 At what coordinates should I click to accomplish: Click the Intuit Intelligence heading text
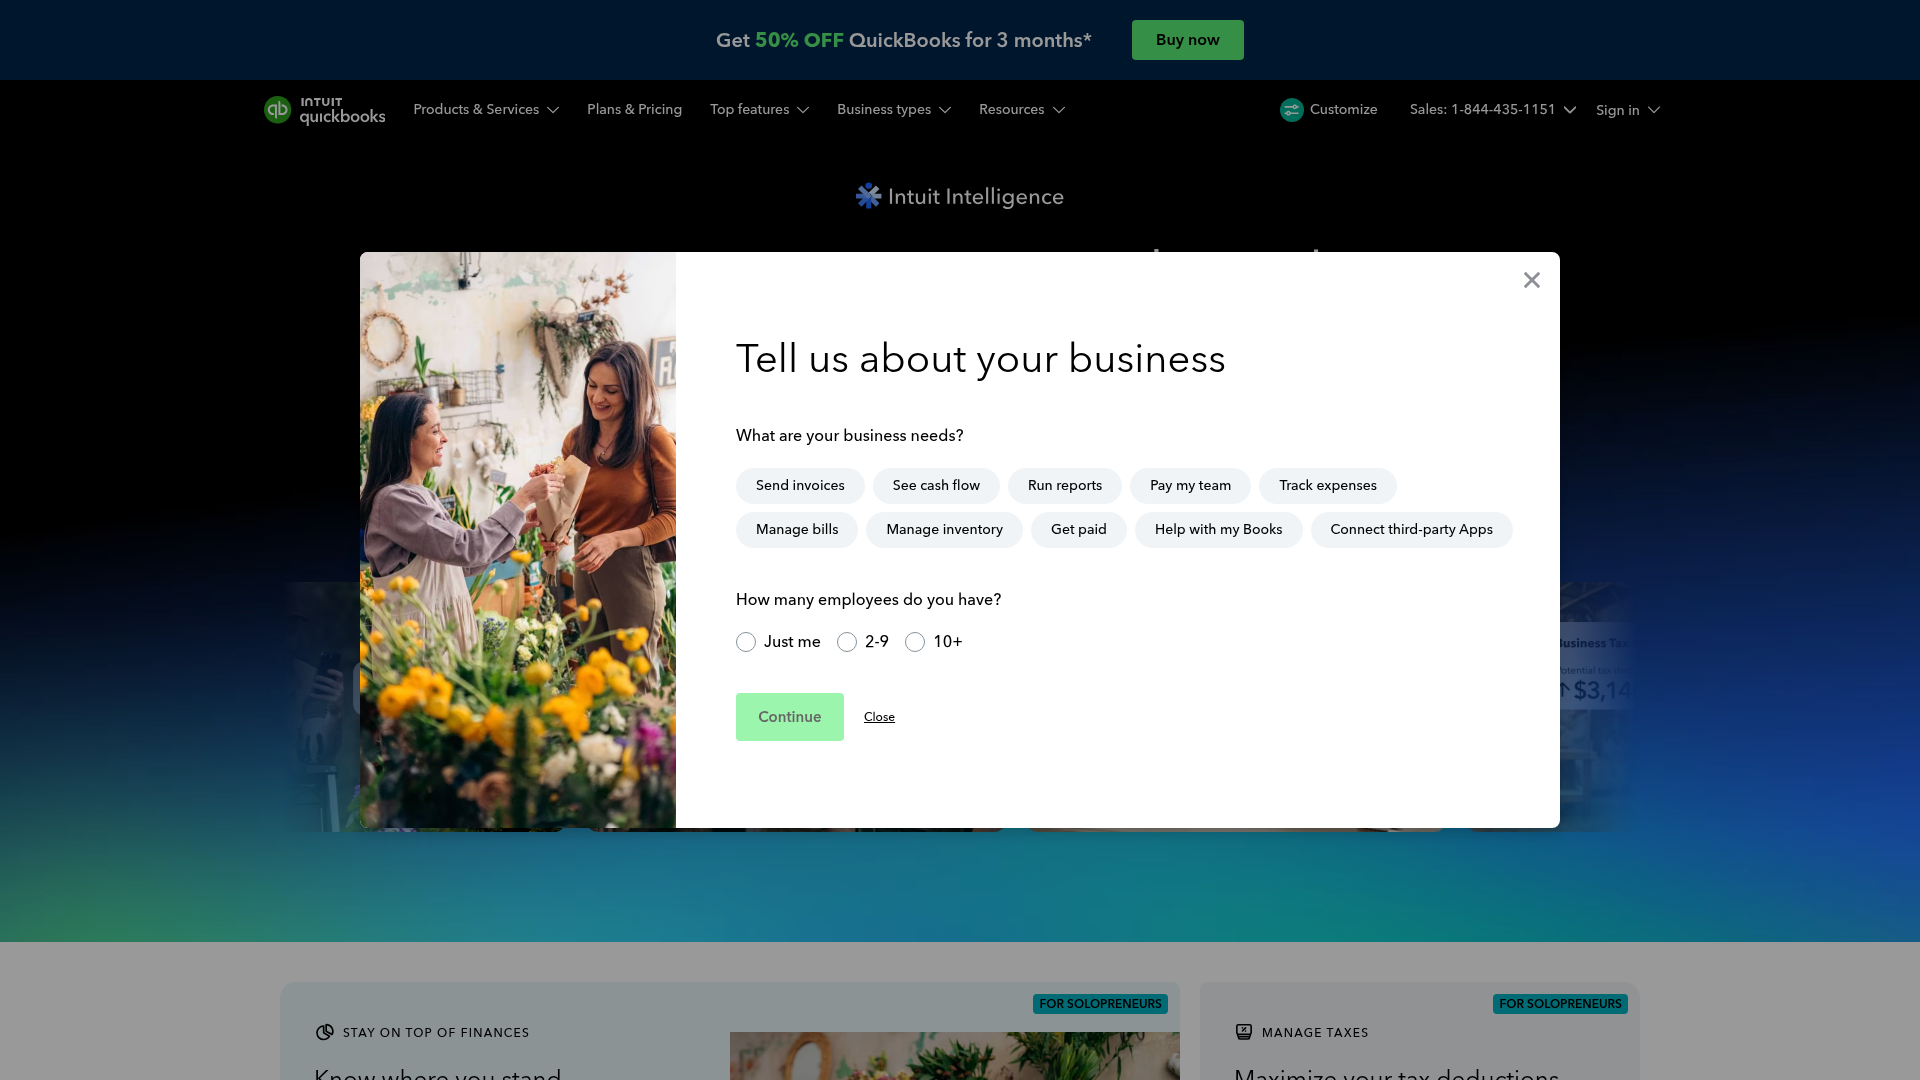point(975,197)
